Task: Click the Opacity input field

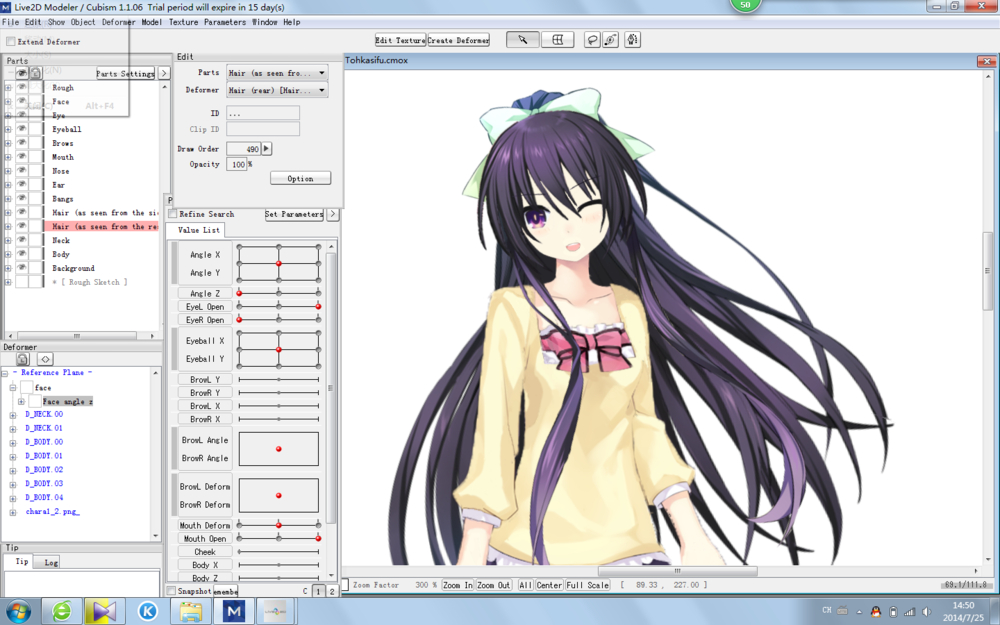Action: point(237,164)
